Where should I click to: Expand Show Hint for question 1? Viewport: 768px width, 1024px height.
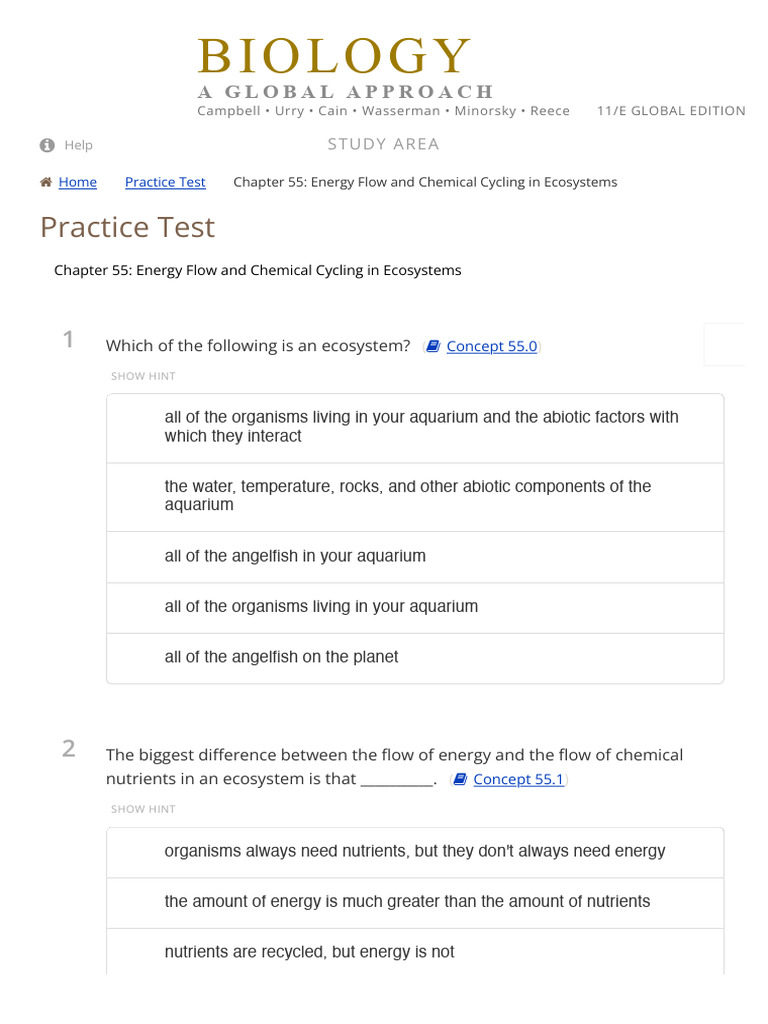click(x=143, y=376)
